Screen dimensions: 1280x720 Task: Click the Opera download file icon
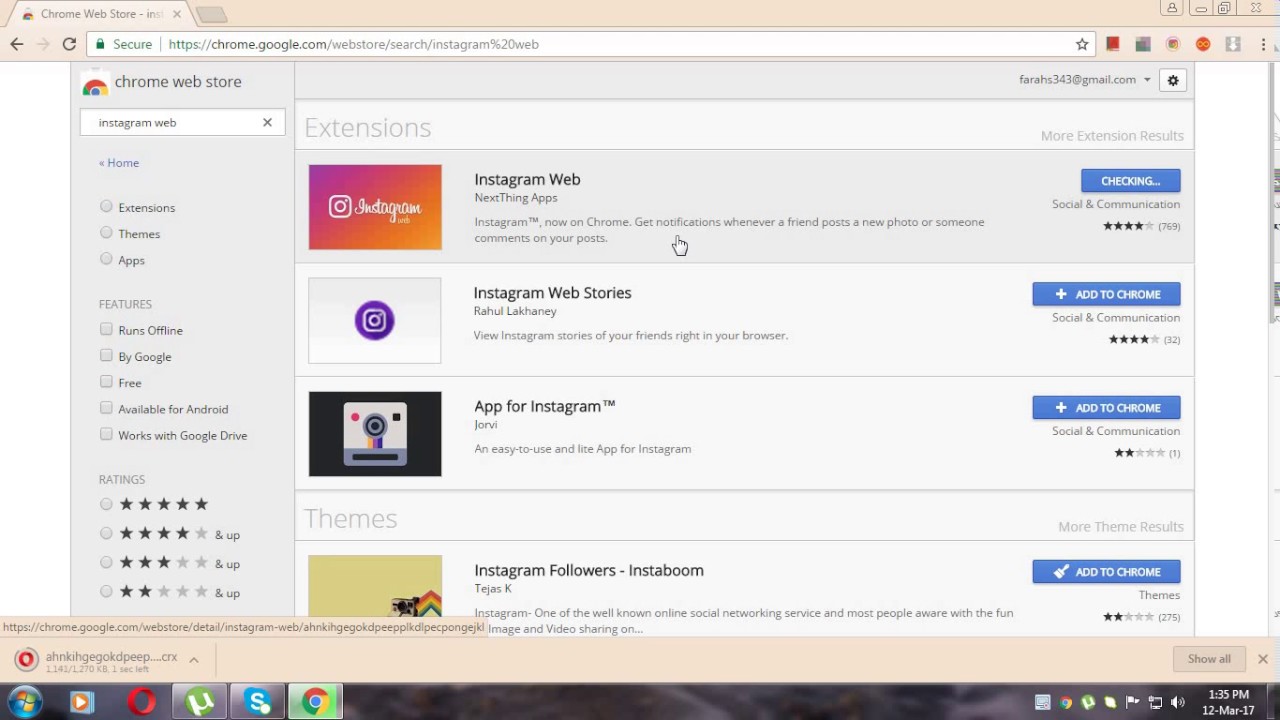pyautogui.click(x=27, y=660)
